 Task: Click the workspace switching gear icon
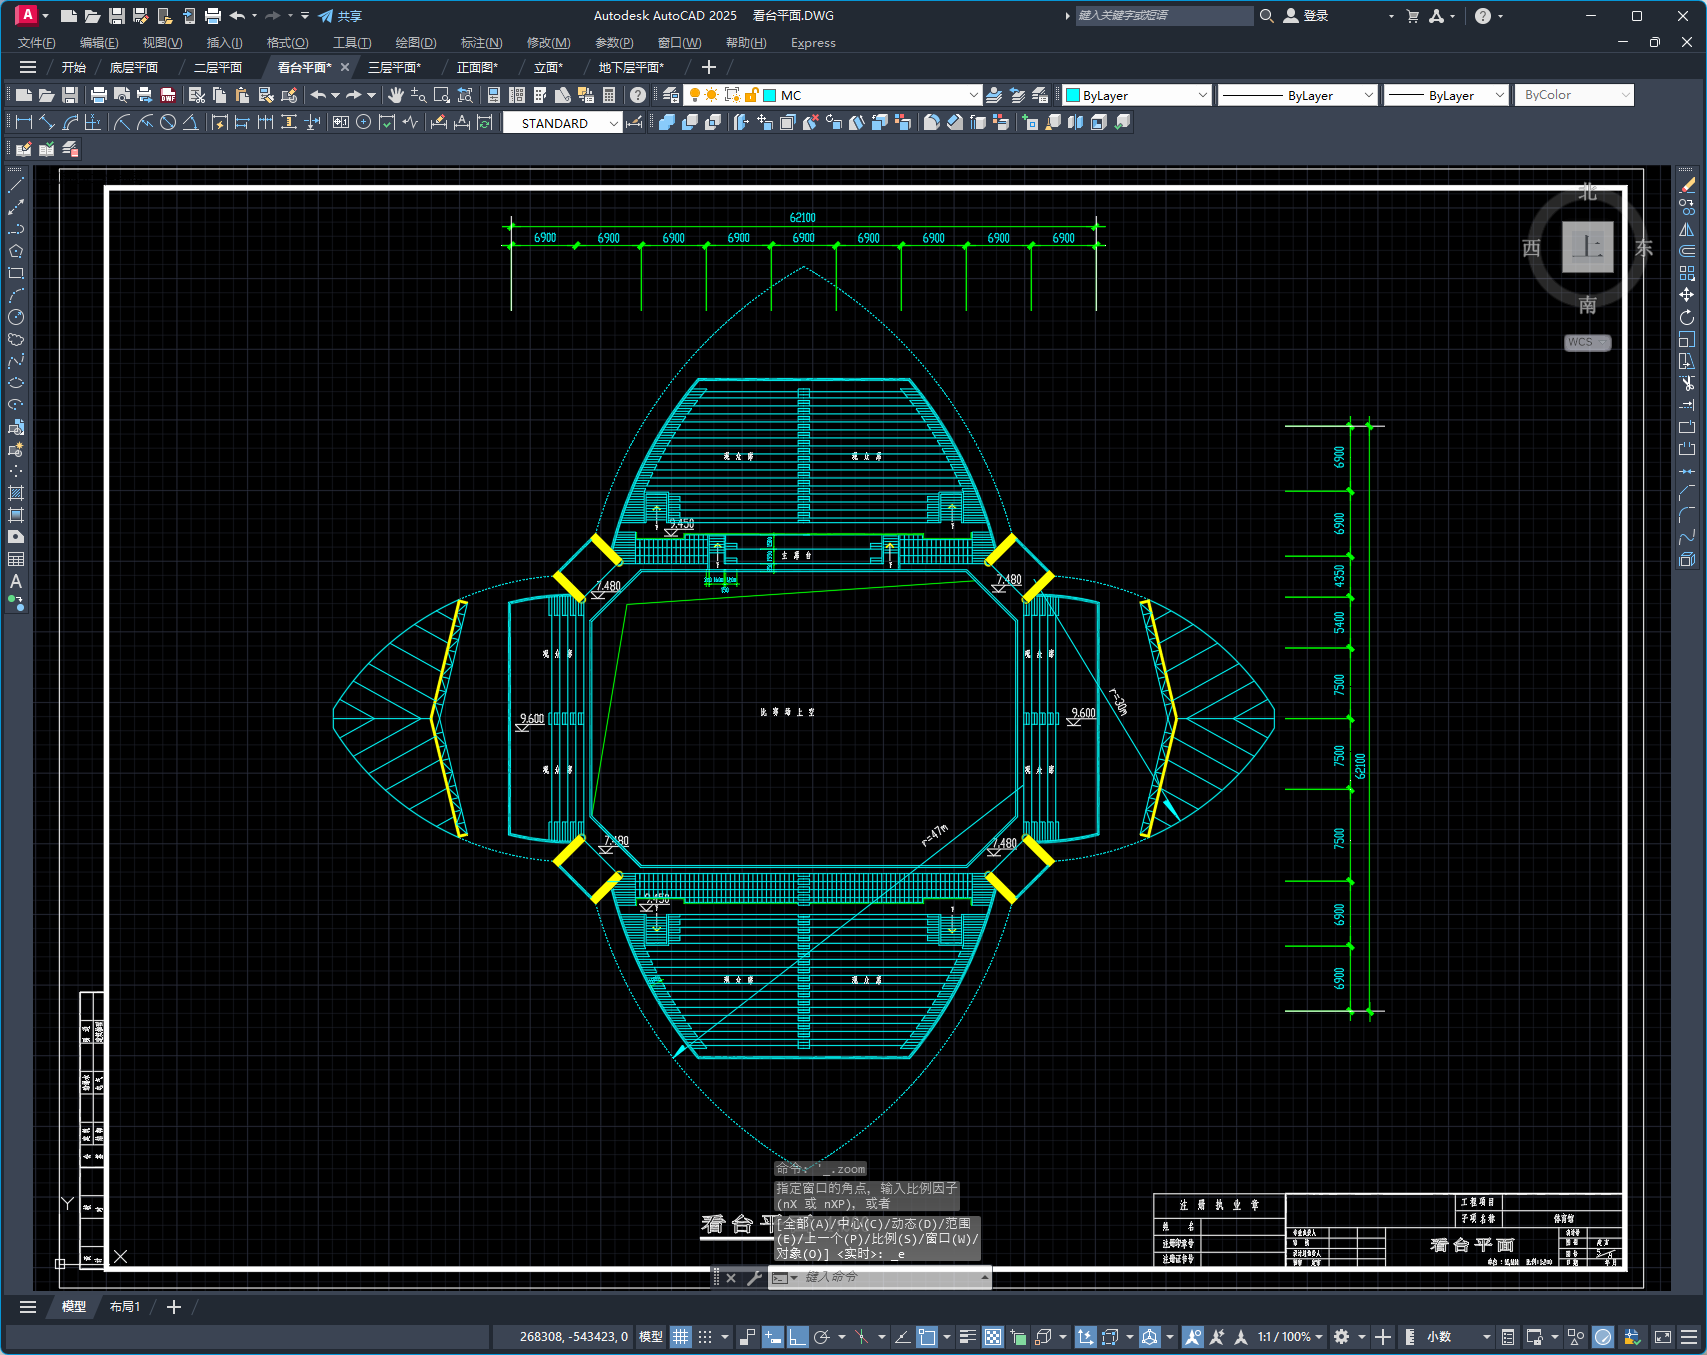1342,1337
